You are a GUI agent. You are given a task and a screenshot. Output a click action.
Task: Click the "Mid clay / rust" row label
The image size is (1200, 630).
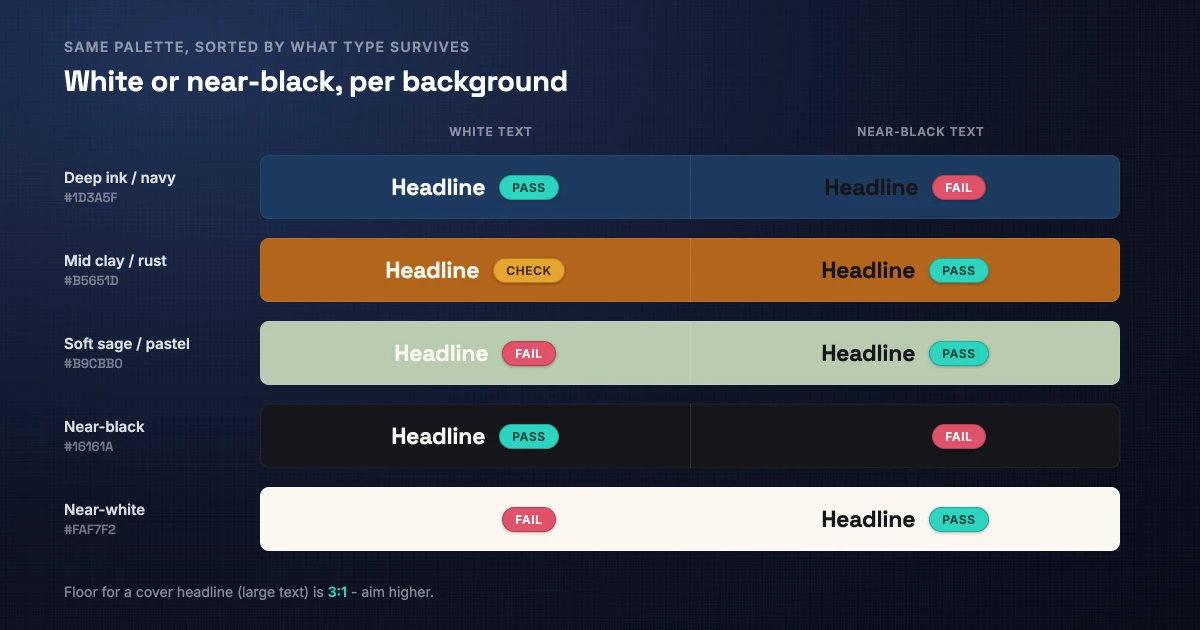click(x=115, y=261)
